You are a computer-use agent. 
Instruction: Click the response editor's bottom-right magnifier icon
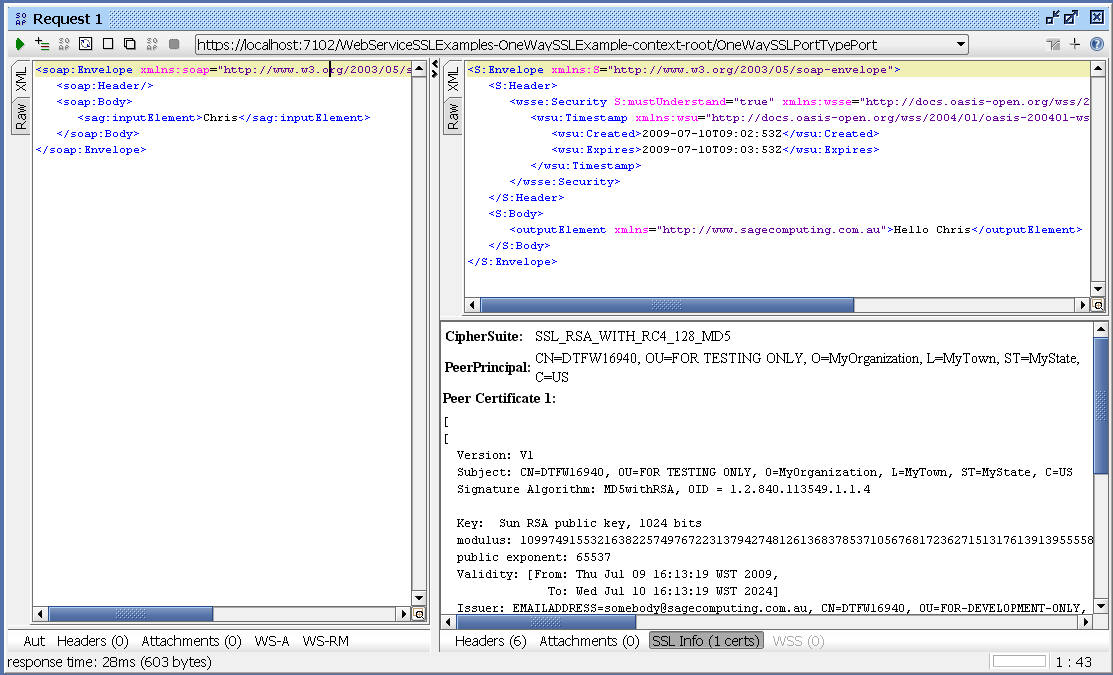(1097, 305)
